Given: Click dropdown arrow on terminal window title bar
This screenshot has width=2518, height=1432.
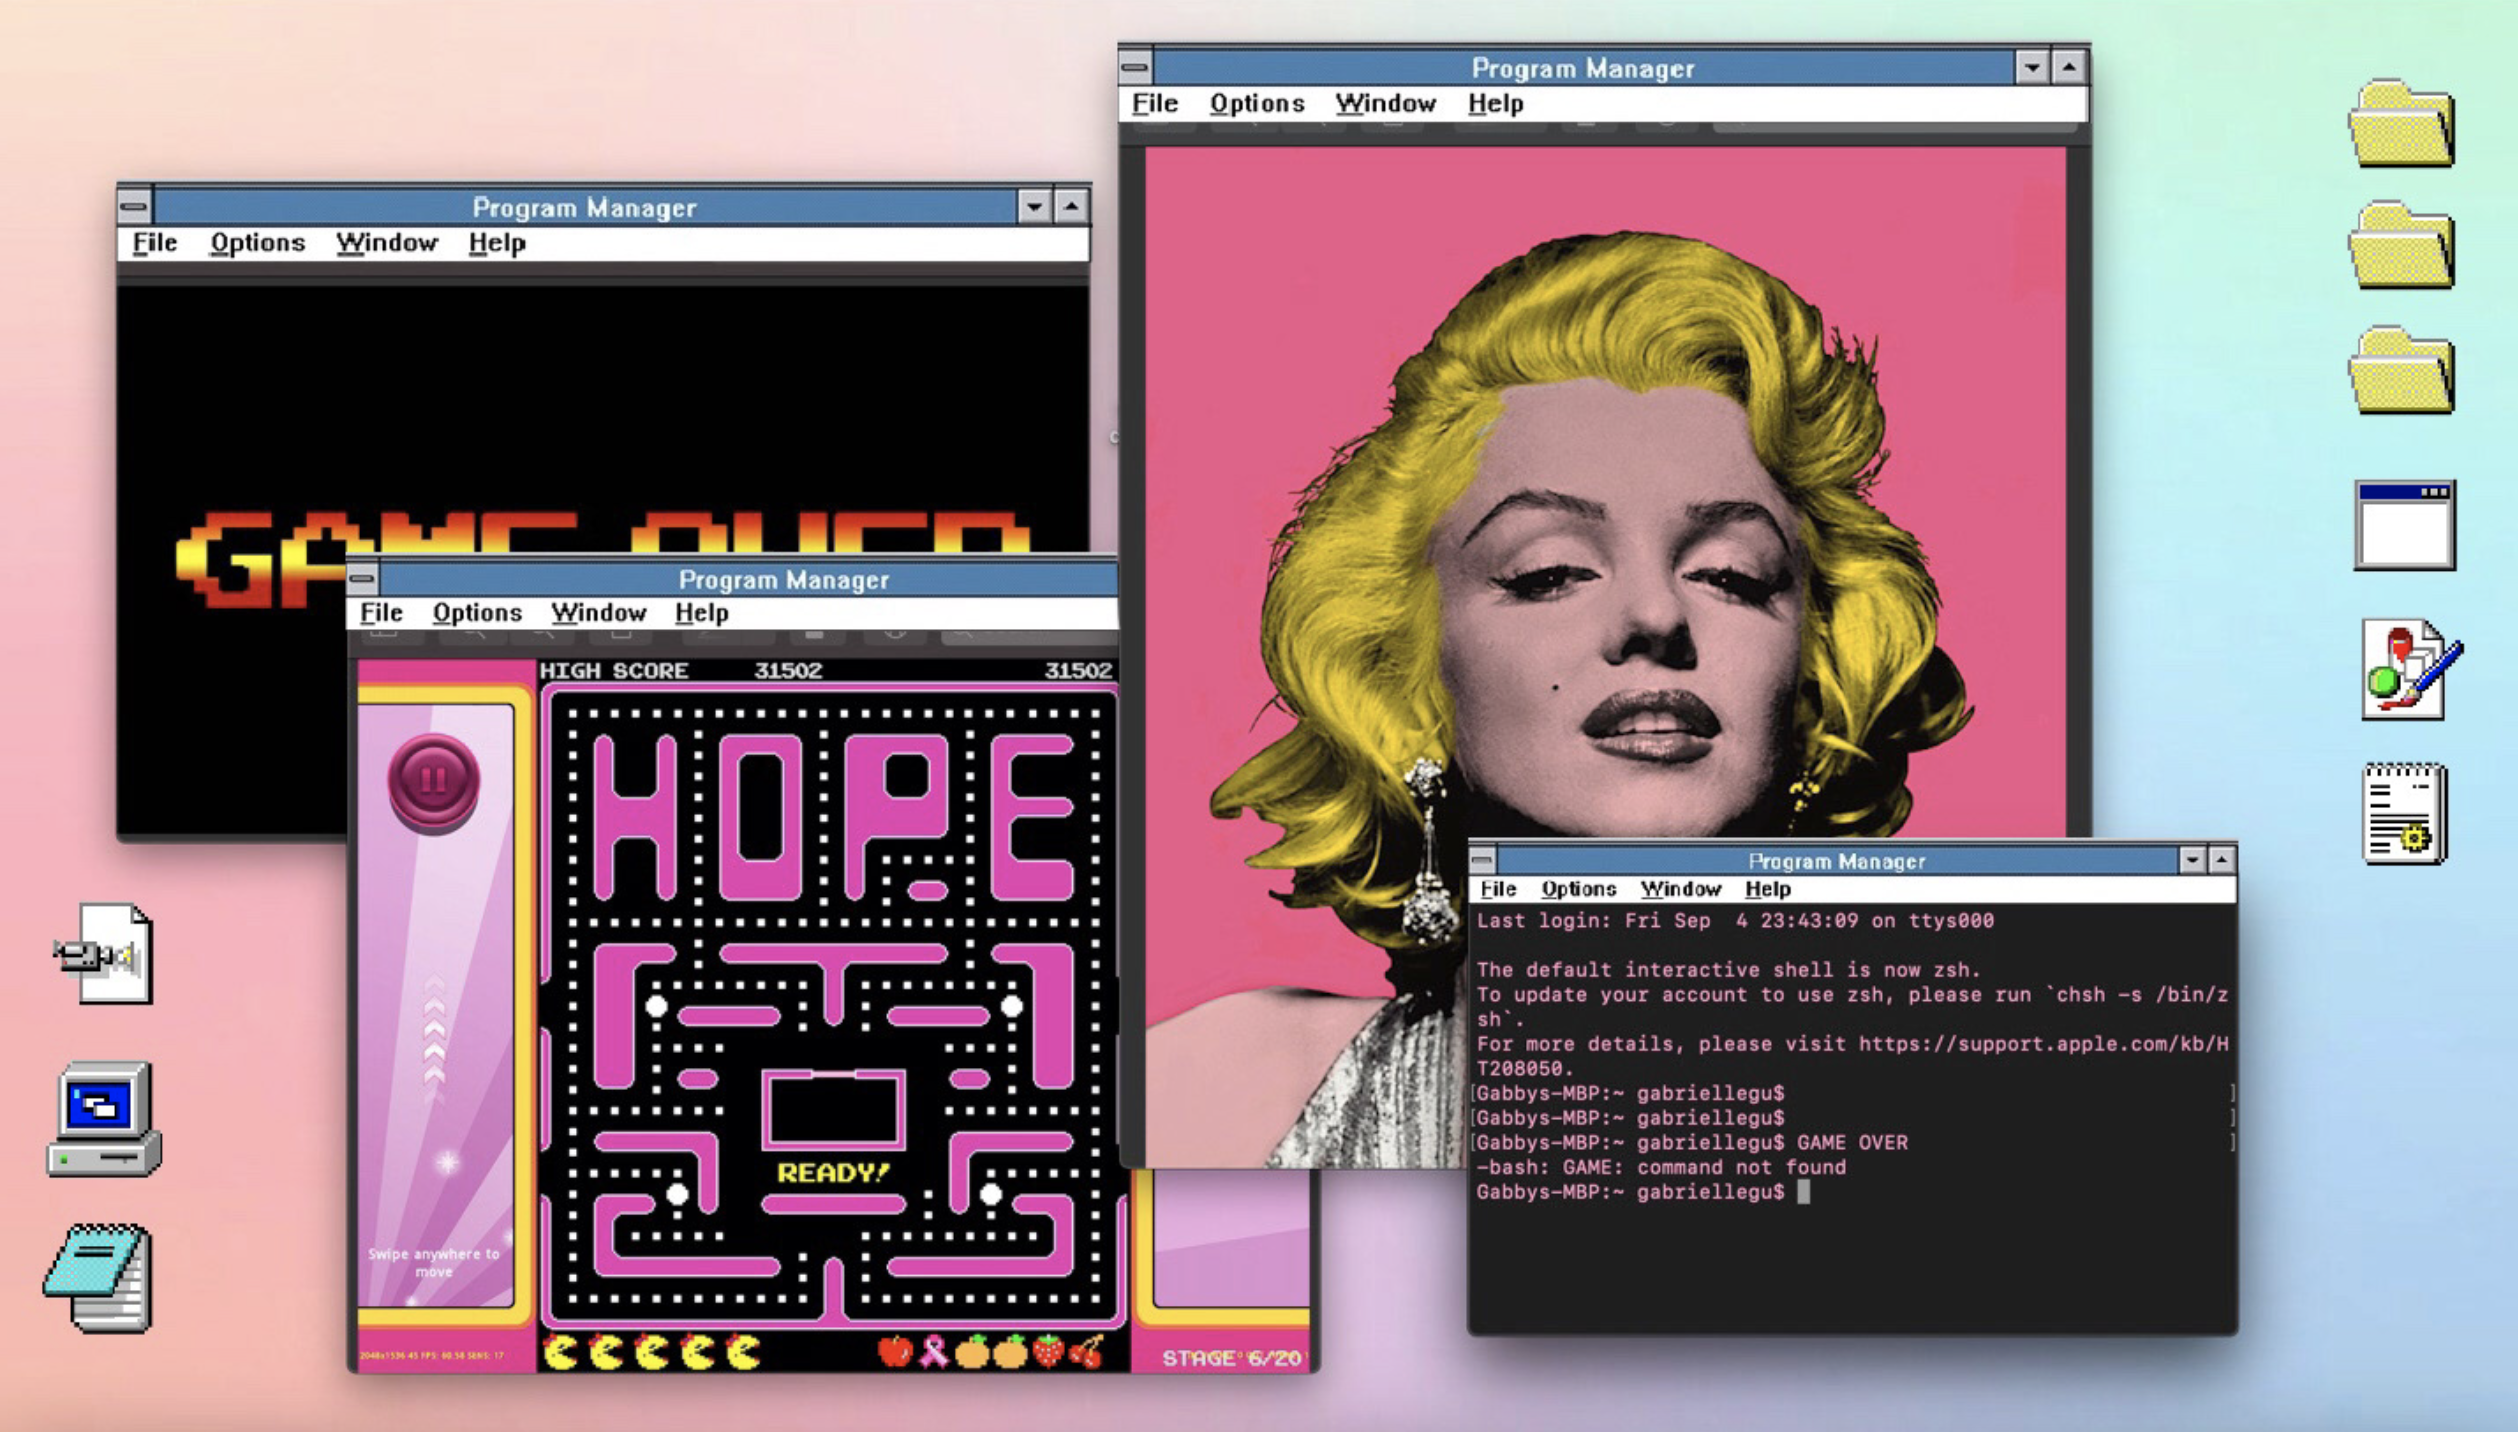Looking at the screenshot, I should pyautogui.click(x=2191, y=860).
